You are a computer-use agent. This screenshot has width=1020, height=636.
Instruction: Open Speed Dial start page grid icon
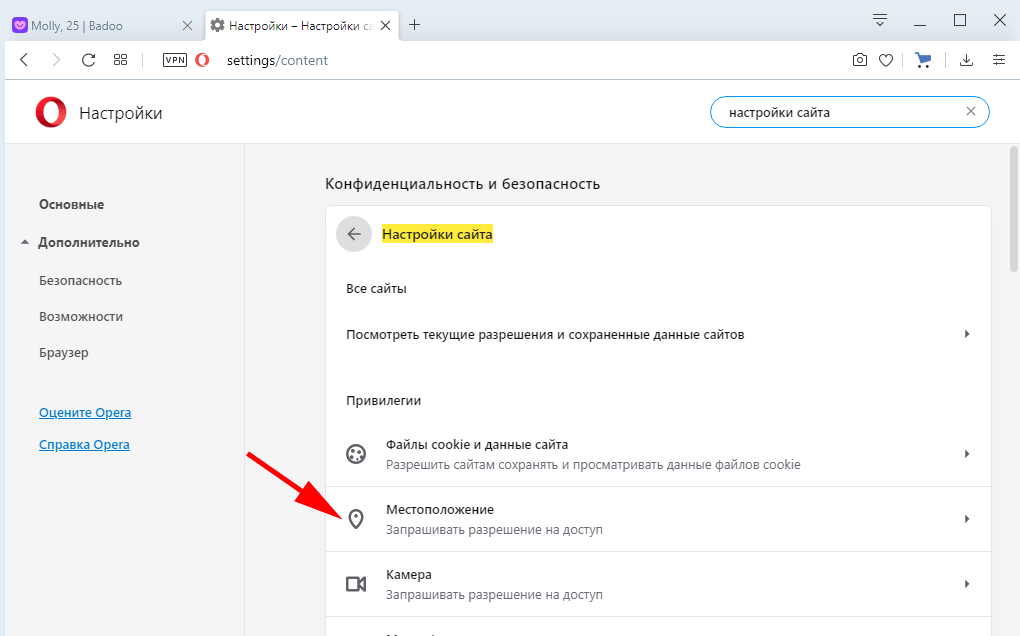click(121, 60)
